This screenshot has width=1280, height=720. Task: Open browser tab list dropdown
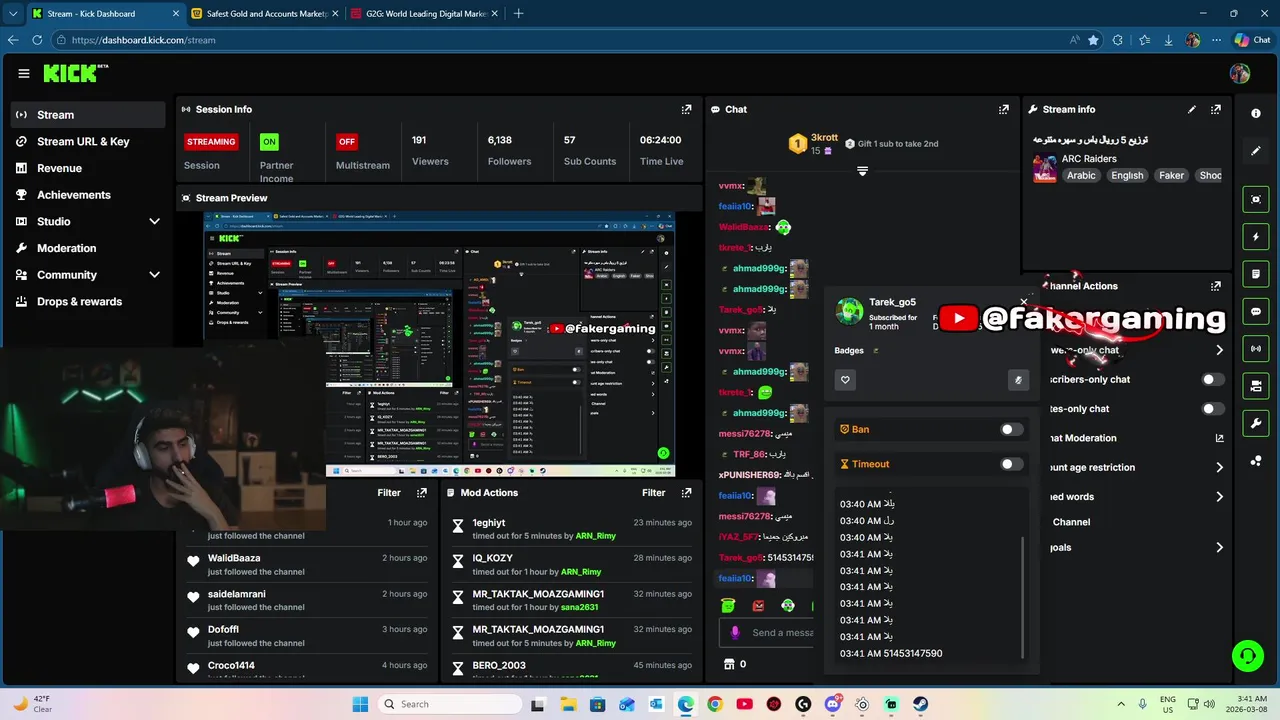[12, 14]
